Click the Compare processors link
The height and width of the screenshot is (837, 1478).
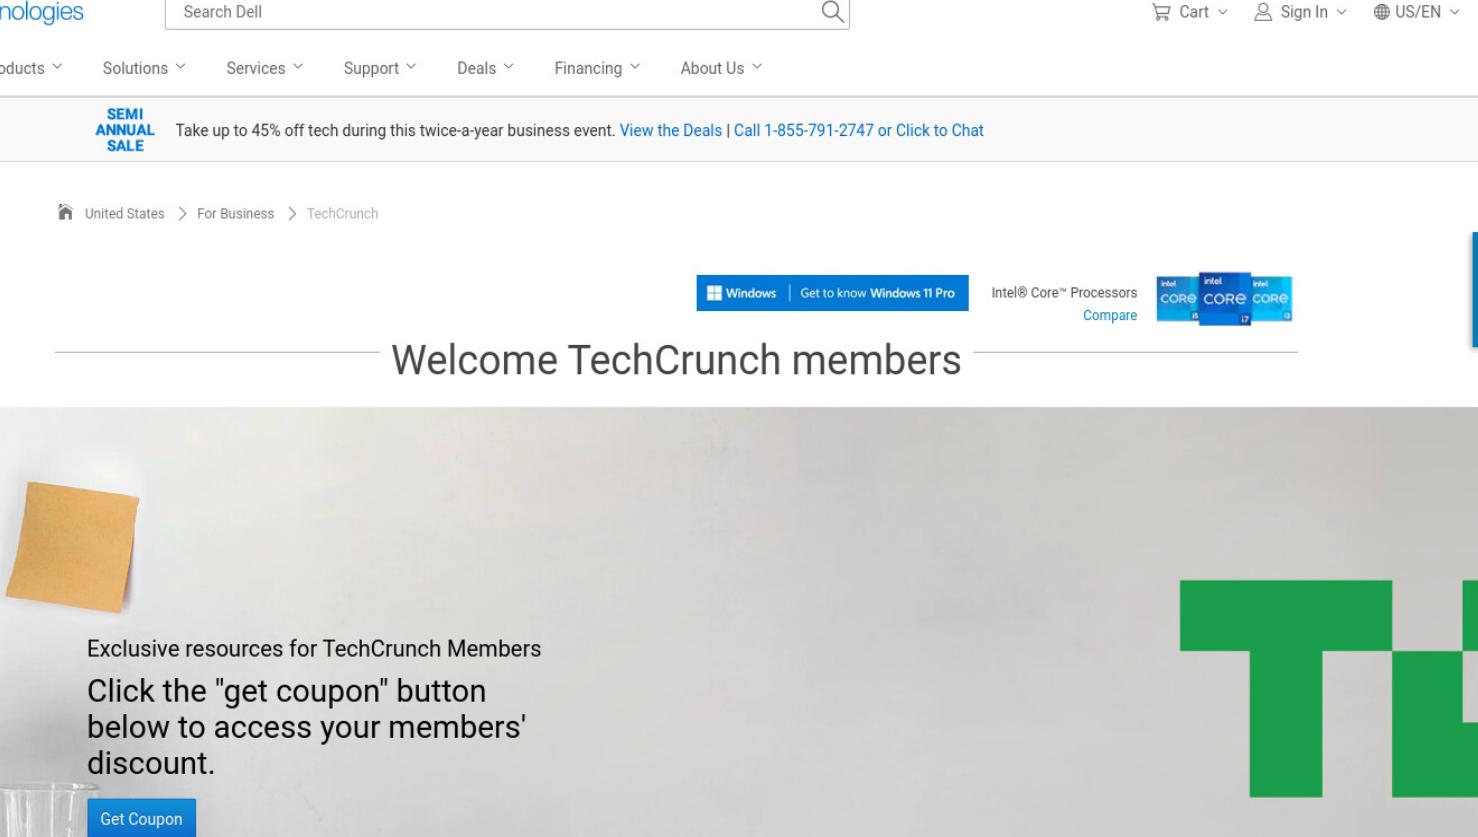point(1110,315)
